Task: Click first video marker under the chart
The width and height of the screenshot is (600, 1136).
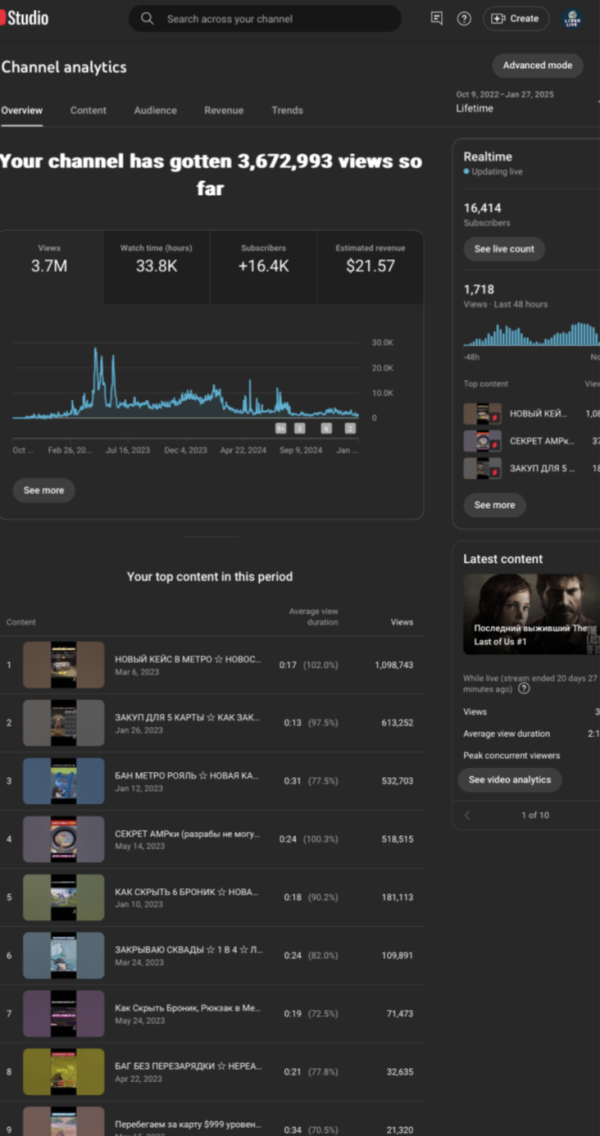Action: coord(281,428)
